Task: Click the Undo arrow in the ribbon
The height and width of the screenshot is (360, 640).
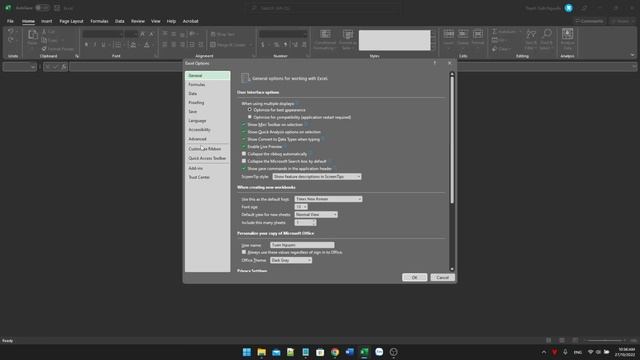Action: tap(11, 31)
